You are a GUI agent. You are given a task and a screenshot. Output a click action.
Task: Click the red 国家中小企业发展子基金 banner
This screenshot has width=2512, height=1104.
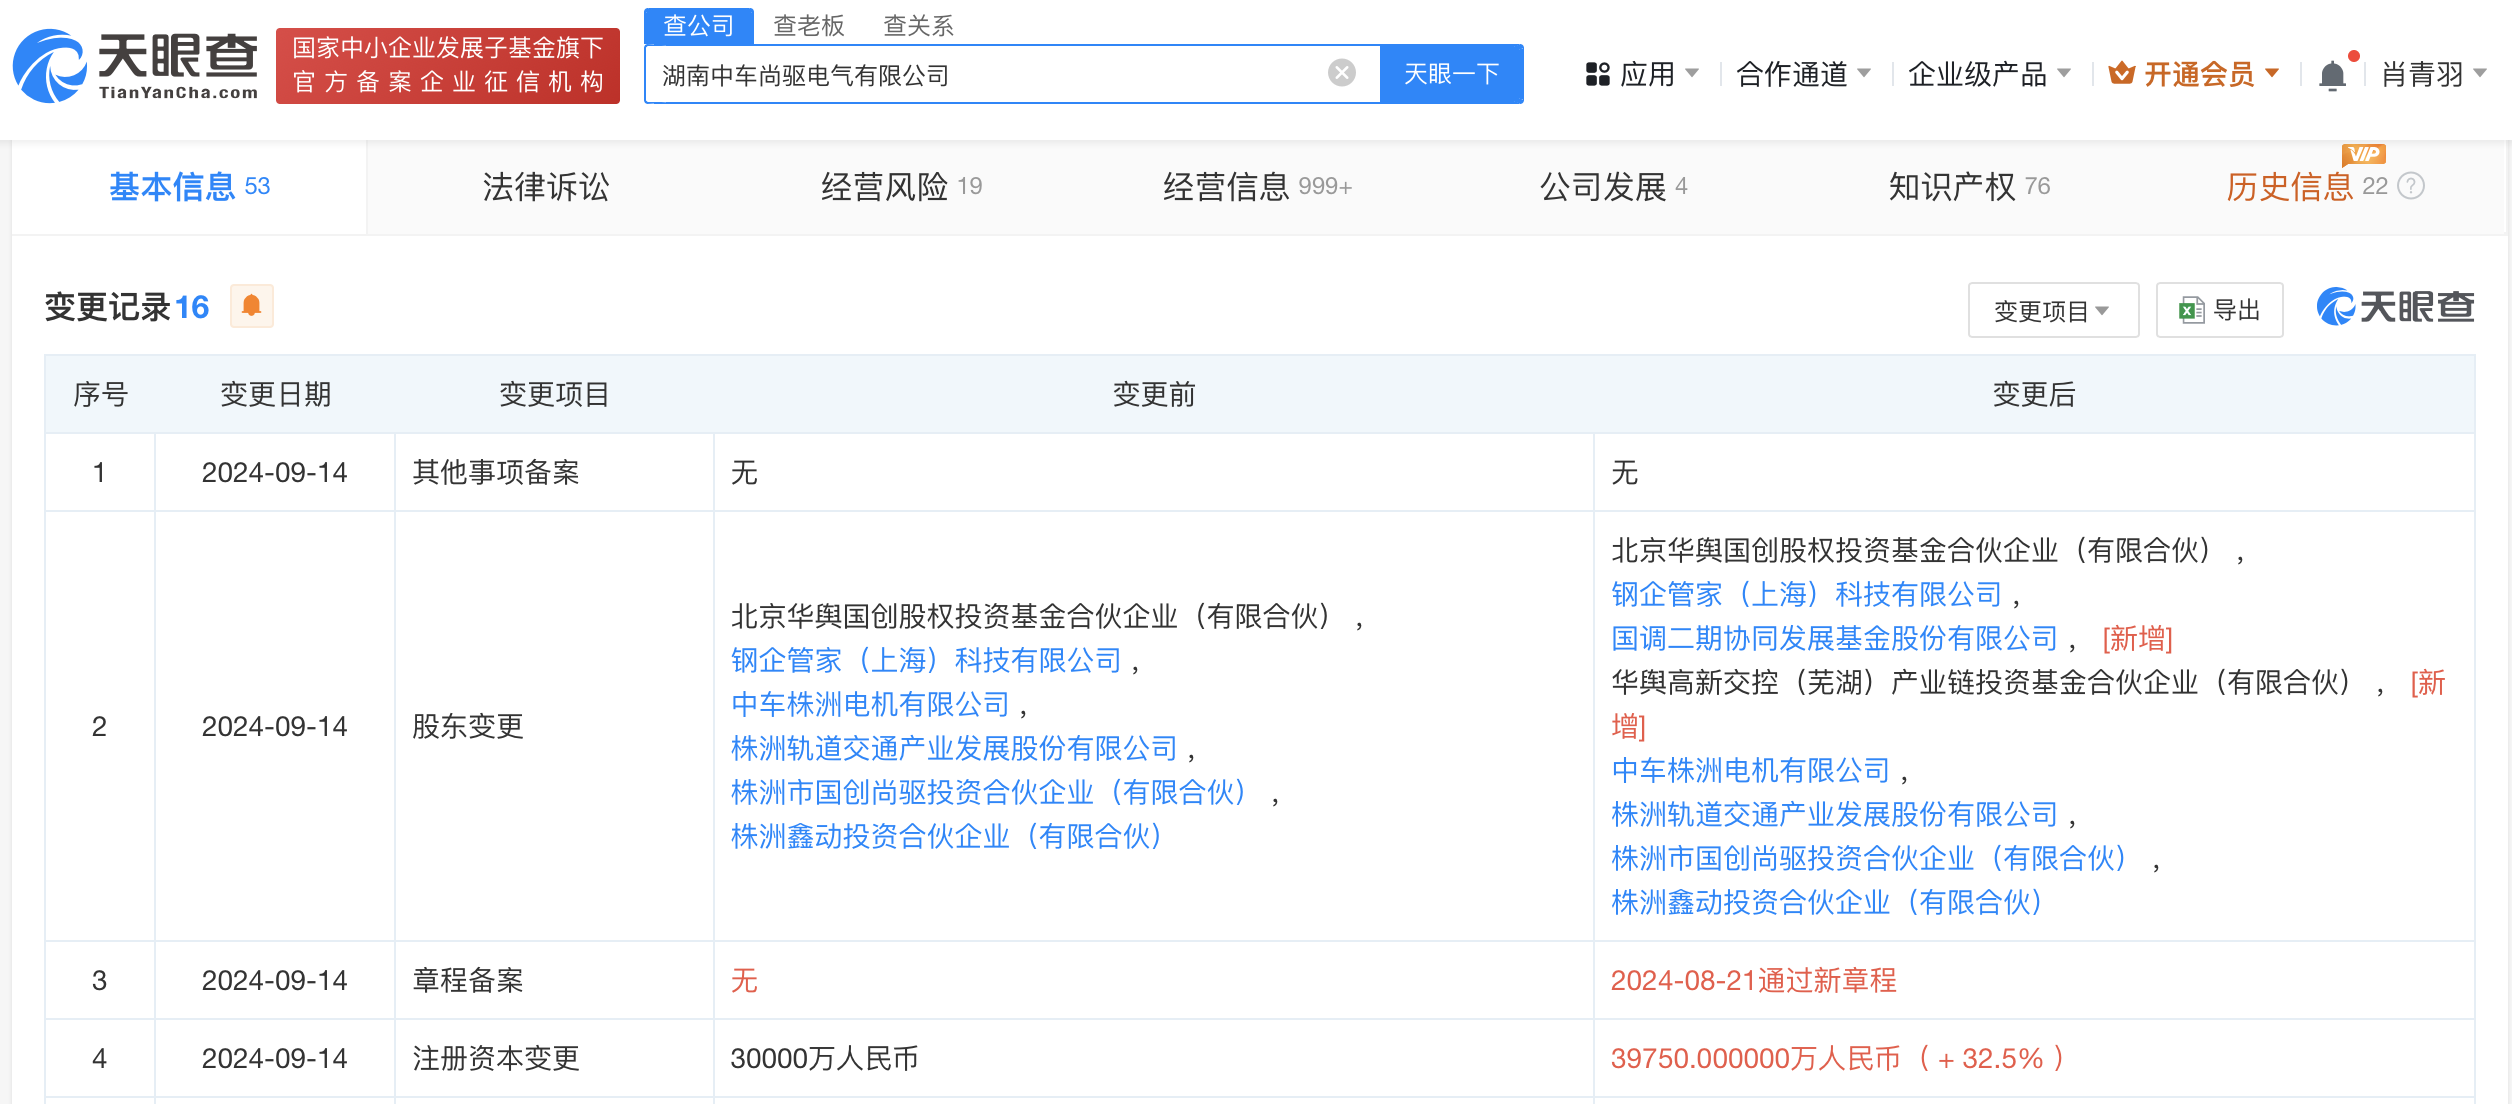tap(447, 65)
